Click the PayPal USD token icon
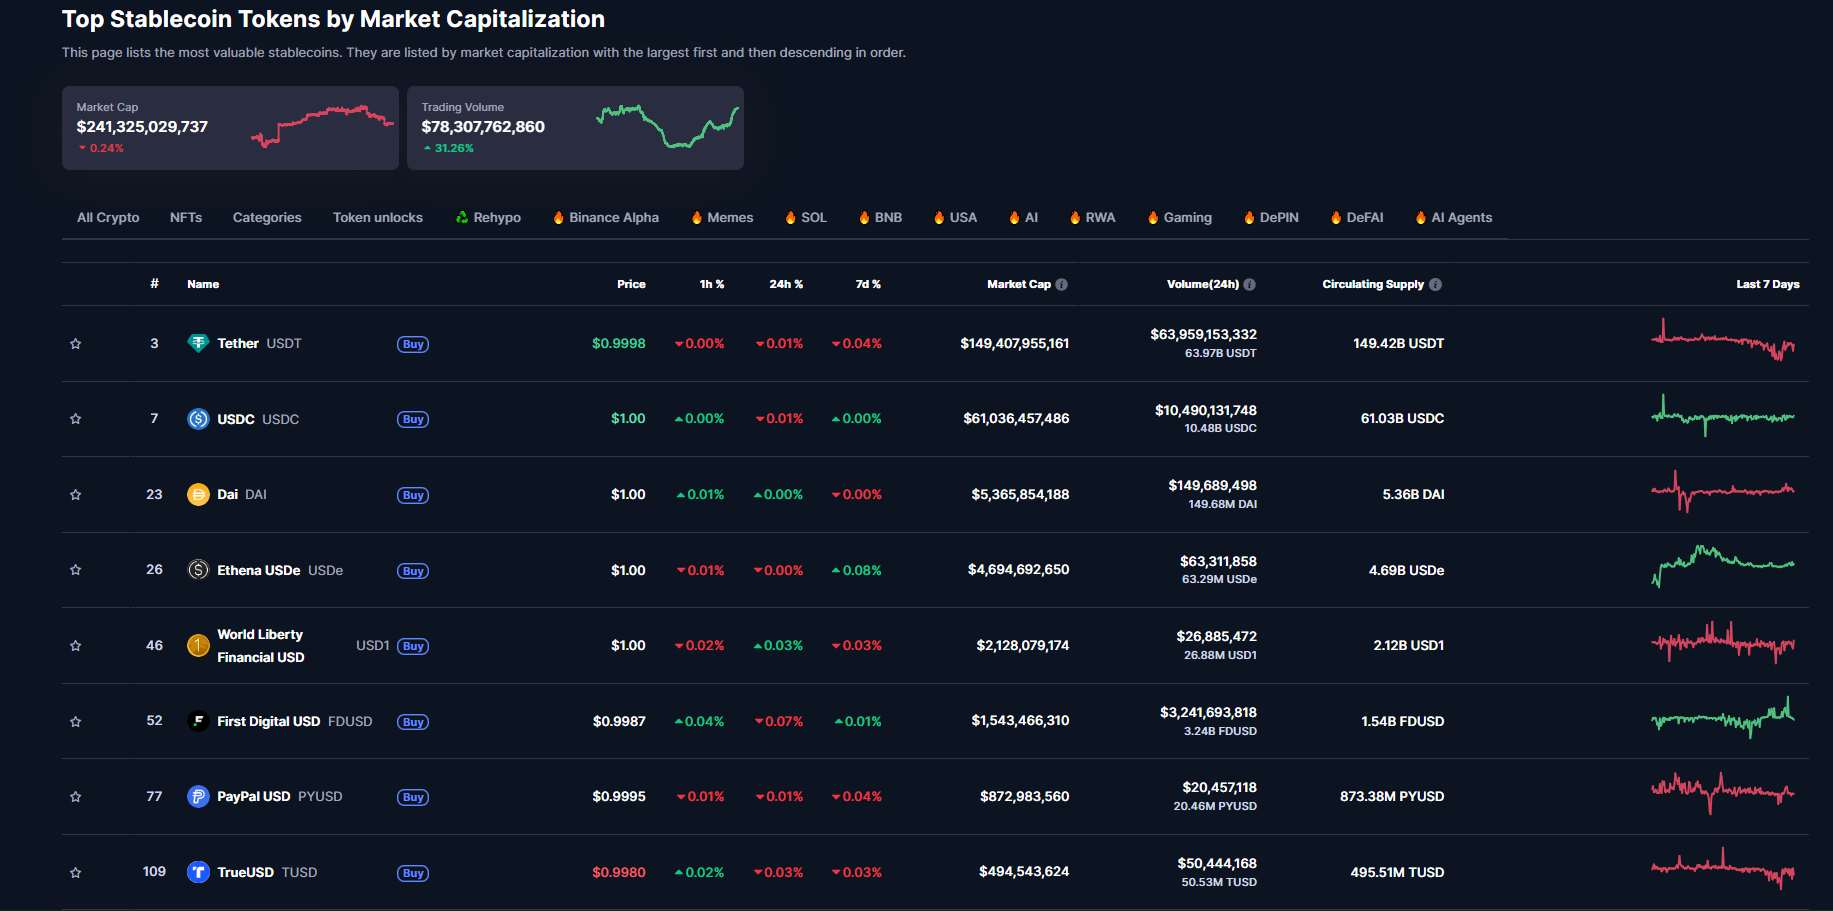This screenshot has height=911, width=1833. (x=198, y=797)
